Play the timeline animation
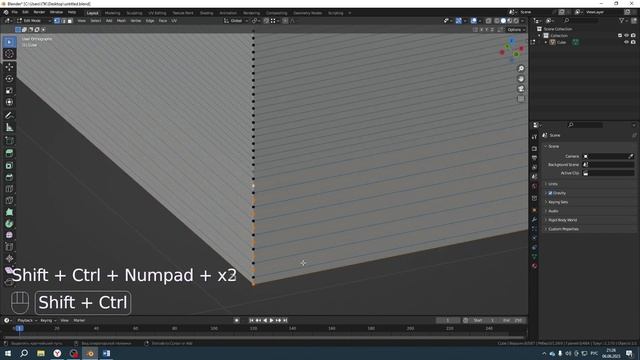The width and height of the screenshot is (640, 360). (x=271, y=320)
